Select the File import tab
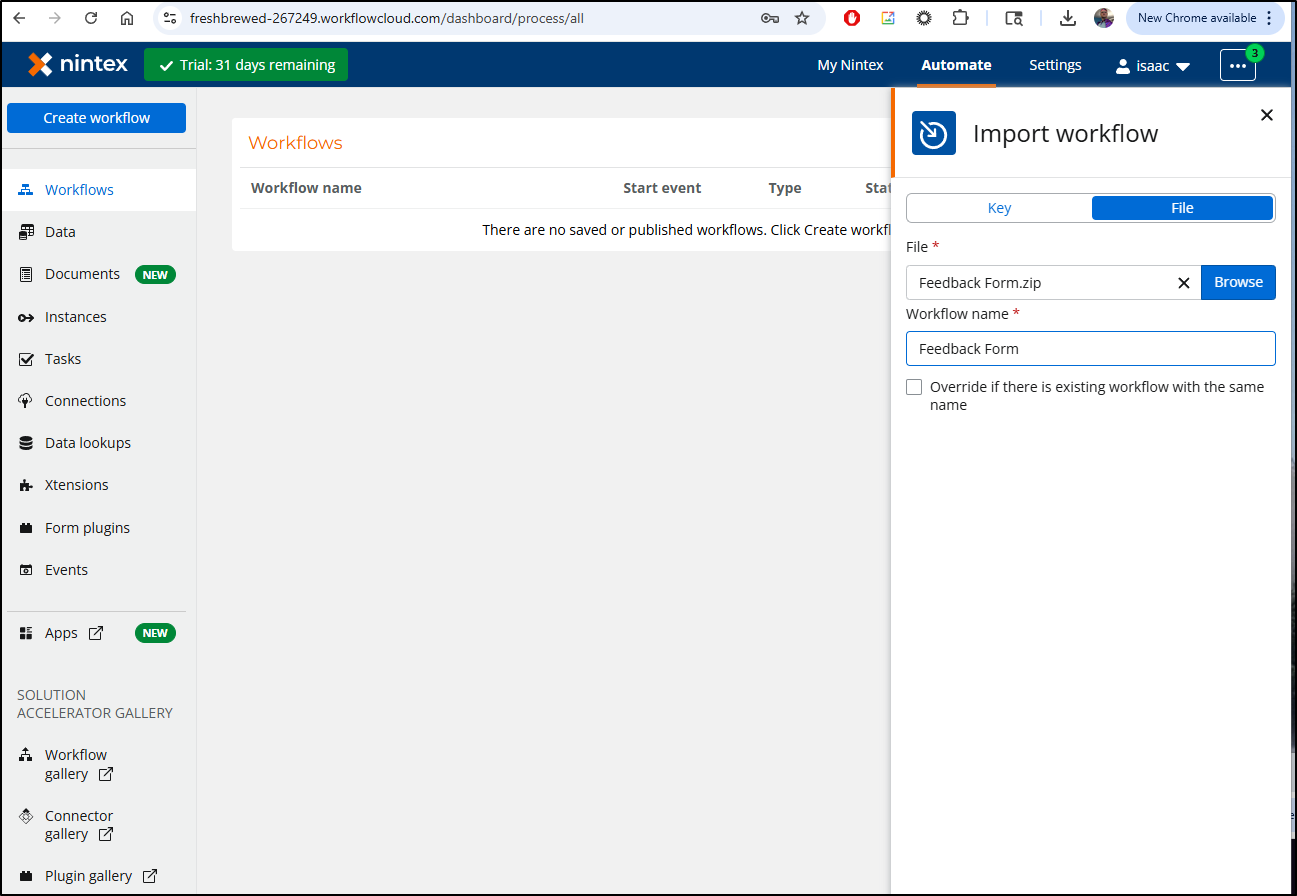This screenshot has width=1297, height=896. point(1182,208)
